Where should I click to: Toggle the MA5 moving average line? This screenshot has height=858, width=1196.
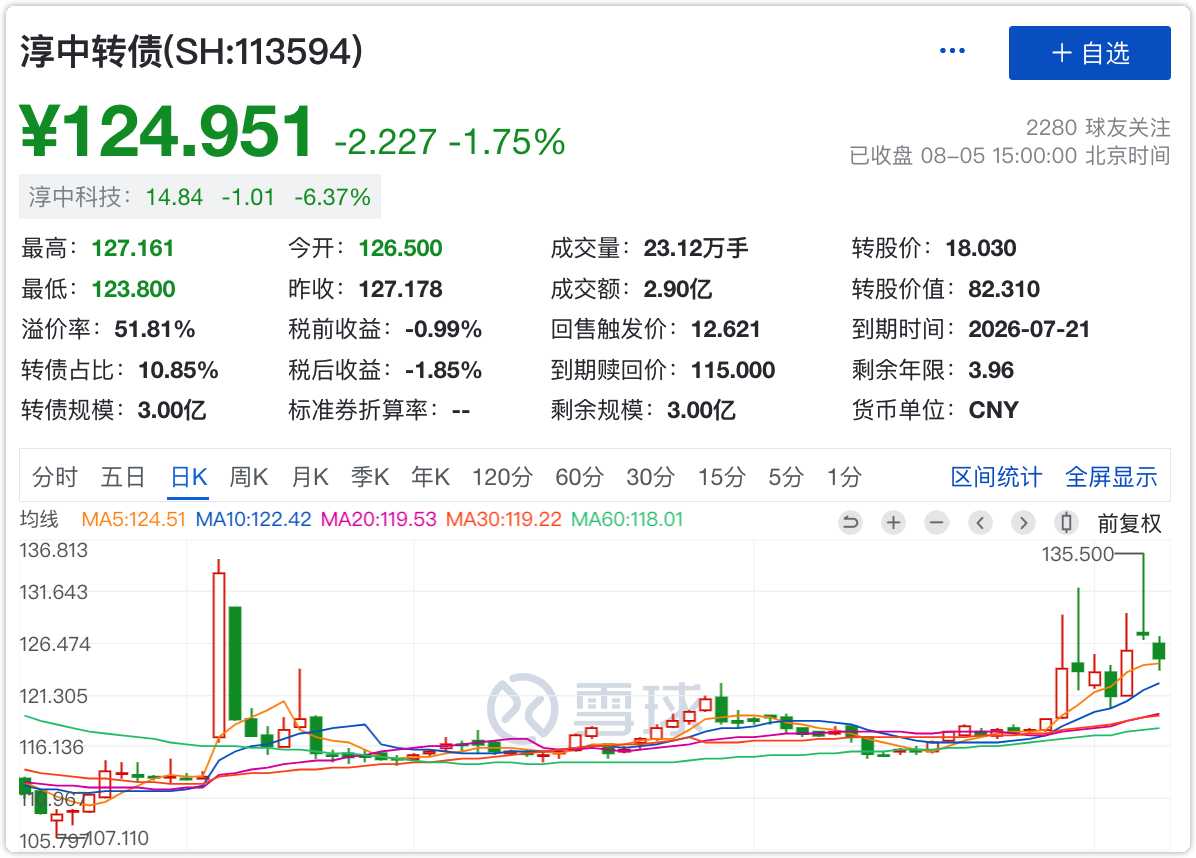[x=133, y=519]
